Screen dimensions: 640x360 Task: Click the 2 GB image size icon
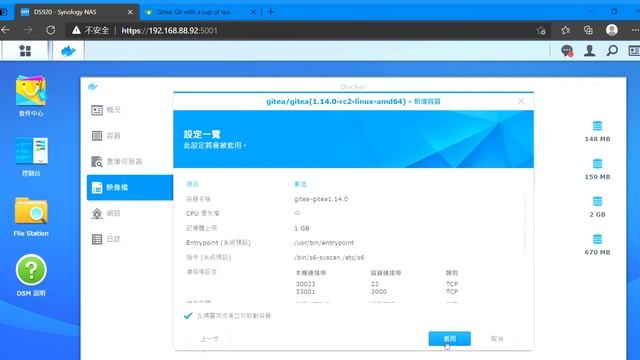click(597, 201)
